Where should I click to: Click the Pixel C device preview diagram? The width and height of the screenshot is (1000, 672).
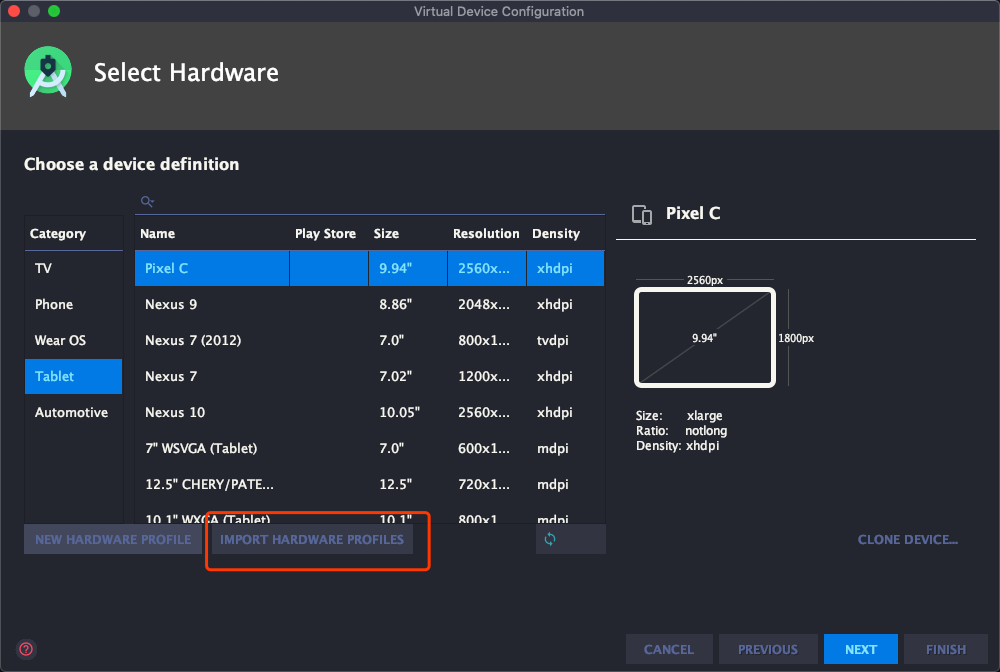pyautogui.click(x=705, y=337)
